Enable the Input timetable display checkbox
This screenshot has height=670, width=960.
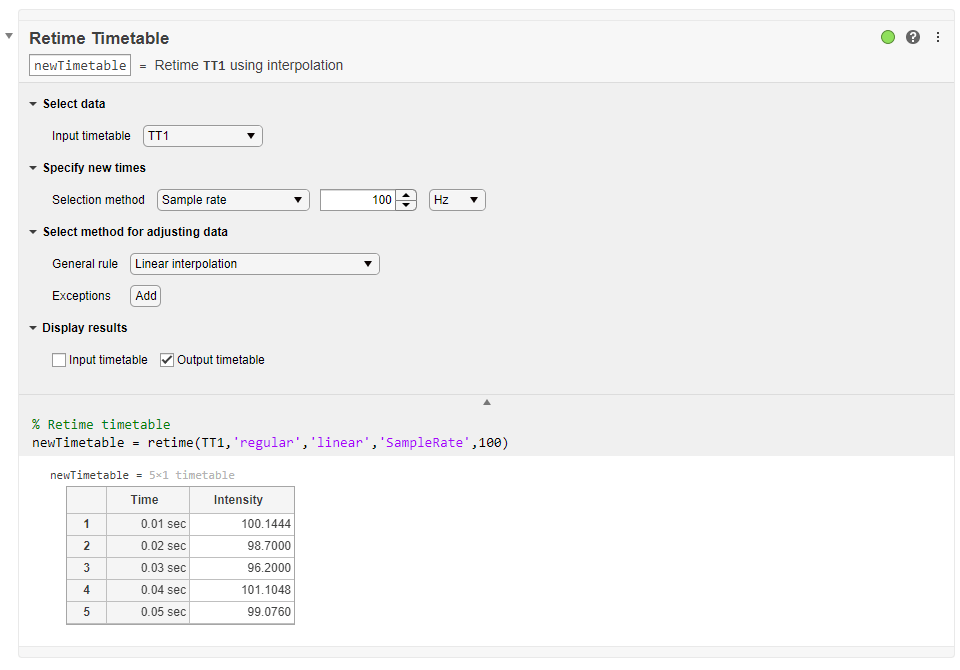pyautogui.click(x=59, y=359)
